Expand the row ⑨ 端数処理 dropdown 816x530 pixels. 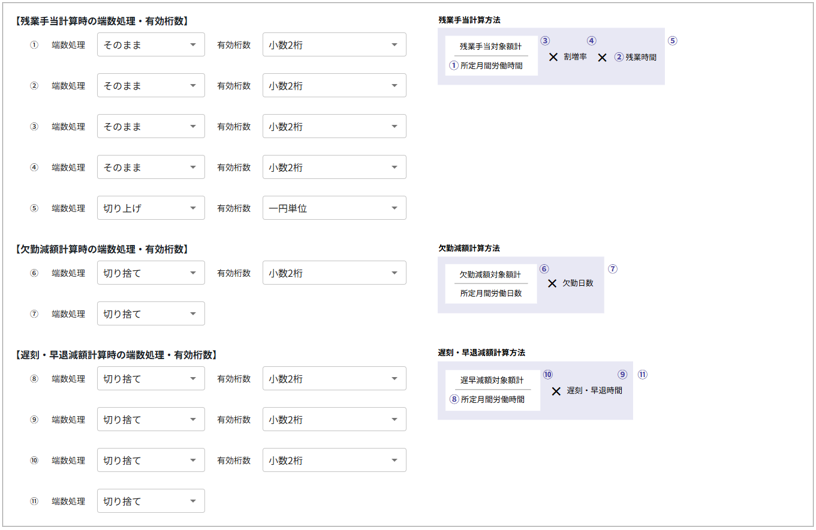click(x=151, y=420)
